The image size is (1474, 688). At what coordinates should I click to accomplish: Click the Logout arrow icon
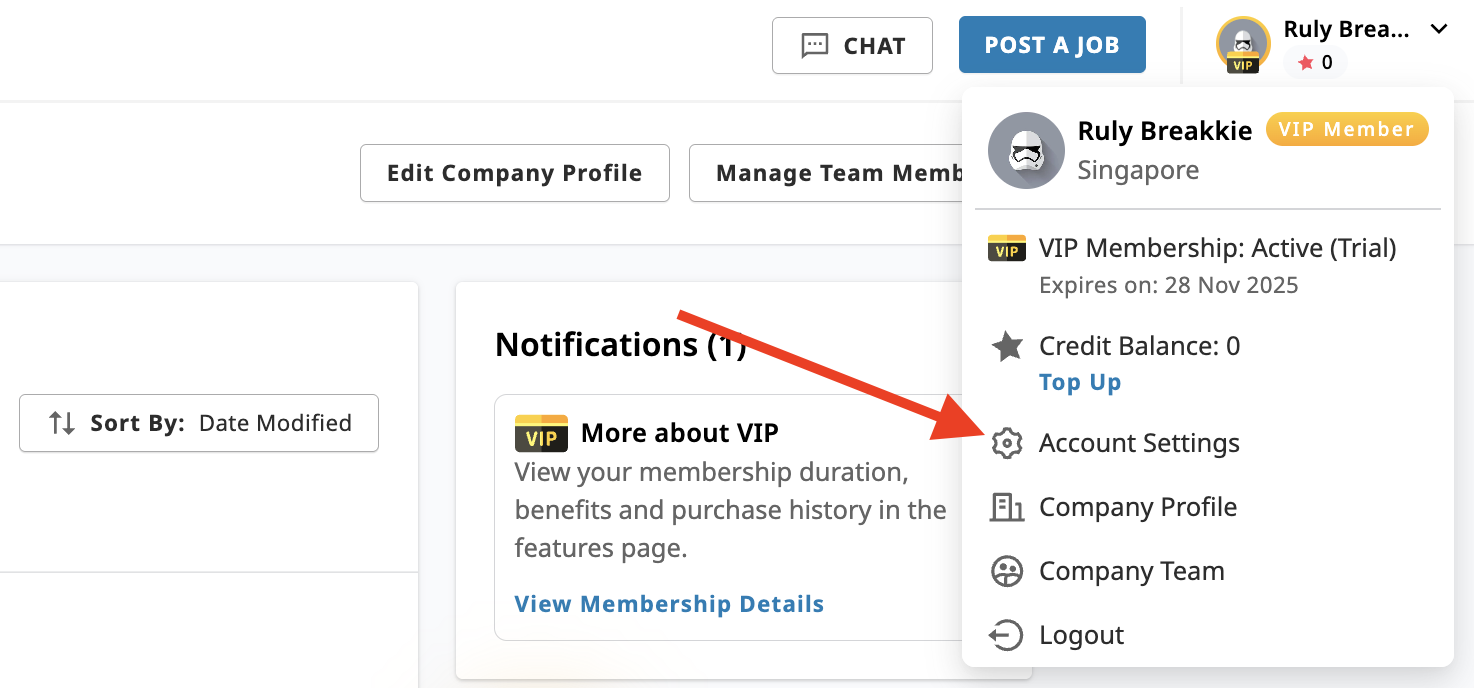(x=1007, y=635)
